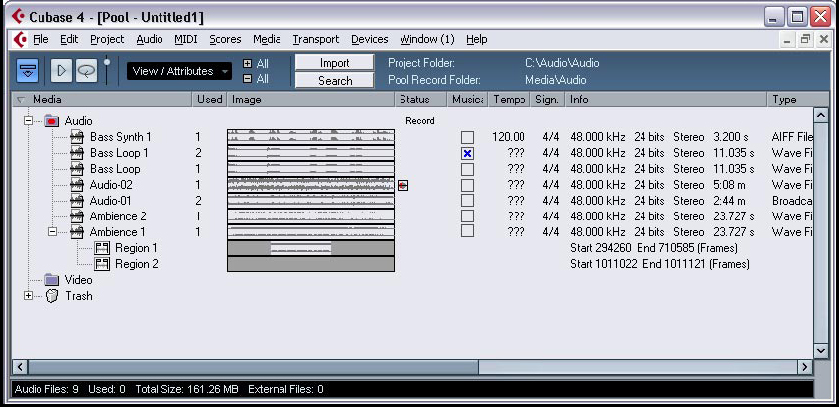Open the File menu

click(x=41, y=40)
